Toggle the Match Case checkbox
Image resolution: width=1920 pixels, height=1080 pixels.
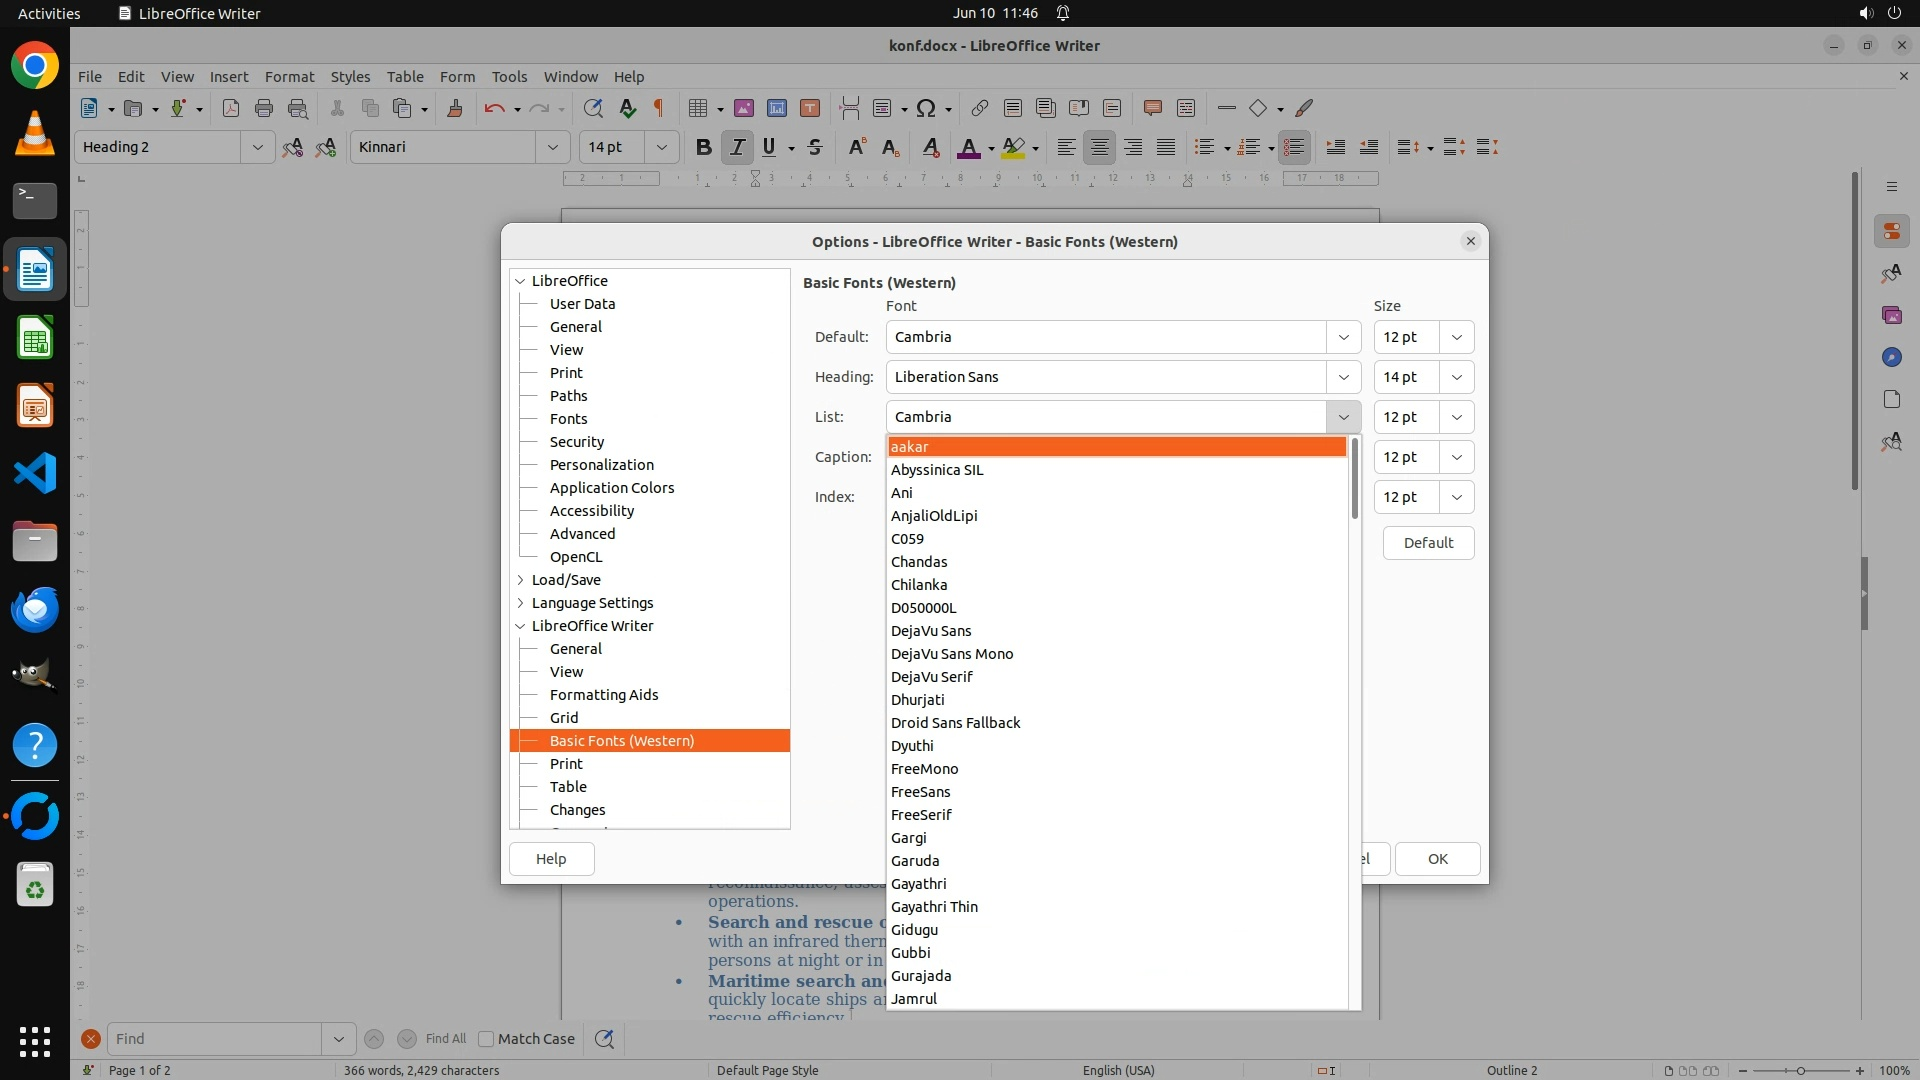tap(486, 1039)
